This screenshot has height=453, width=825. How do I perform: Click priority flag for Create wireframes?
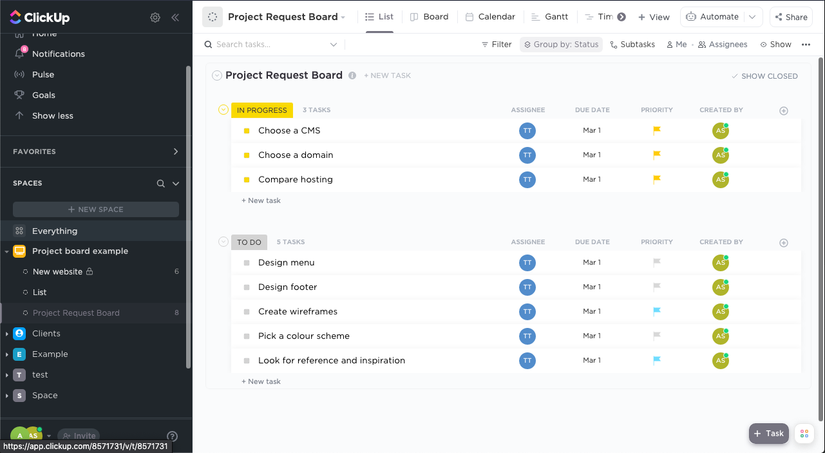[x=657, y=311]
